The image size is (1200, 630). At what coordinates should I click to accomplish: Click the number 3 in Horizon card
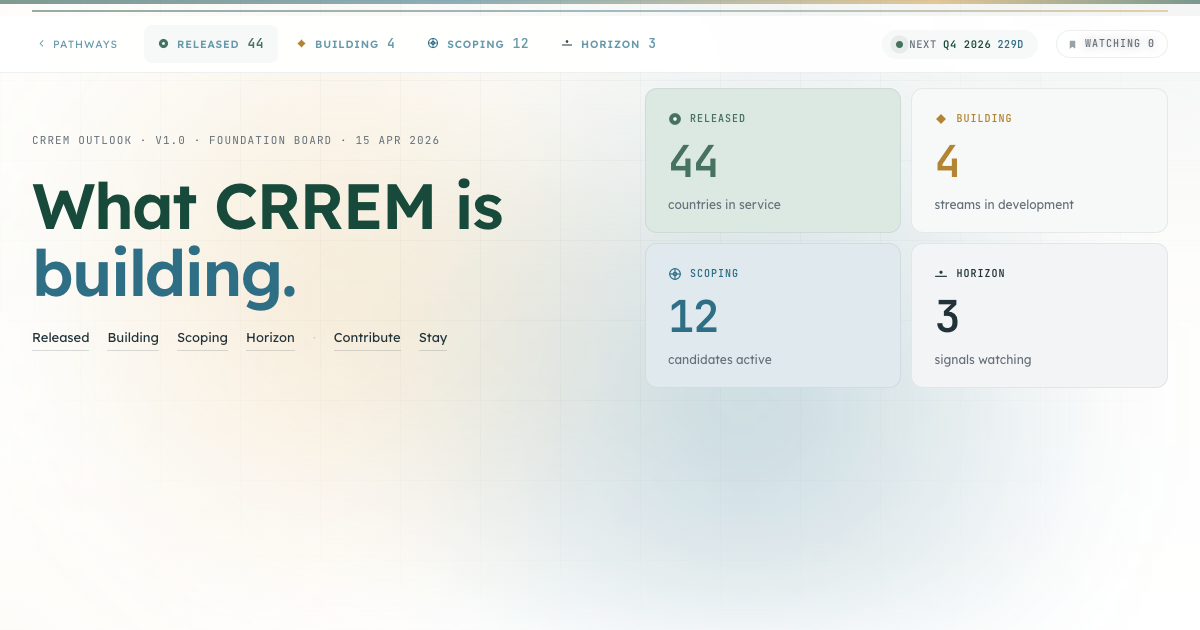[947, 317]
